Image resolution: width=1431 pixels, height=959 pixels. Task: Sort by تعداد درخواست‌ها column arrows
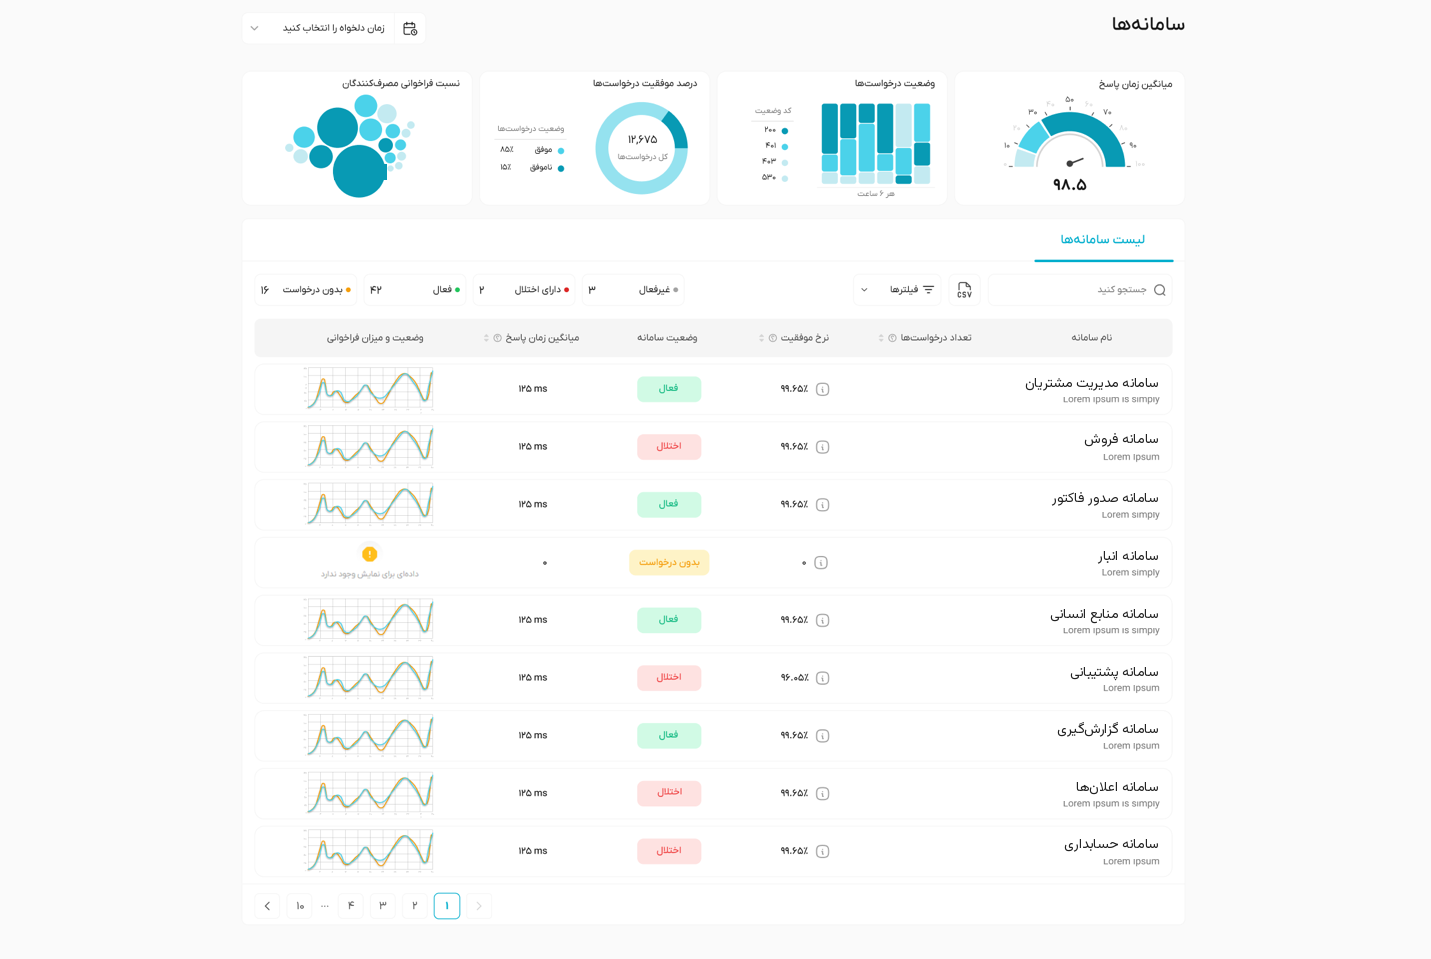click(x=881, y=338)
